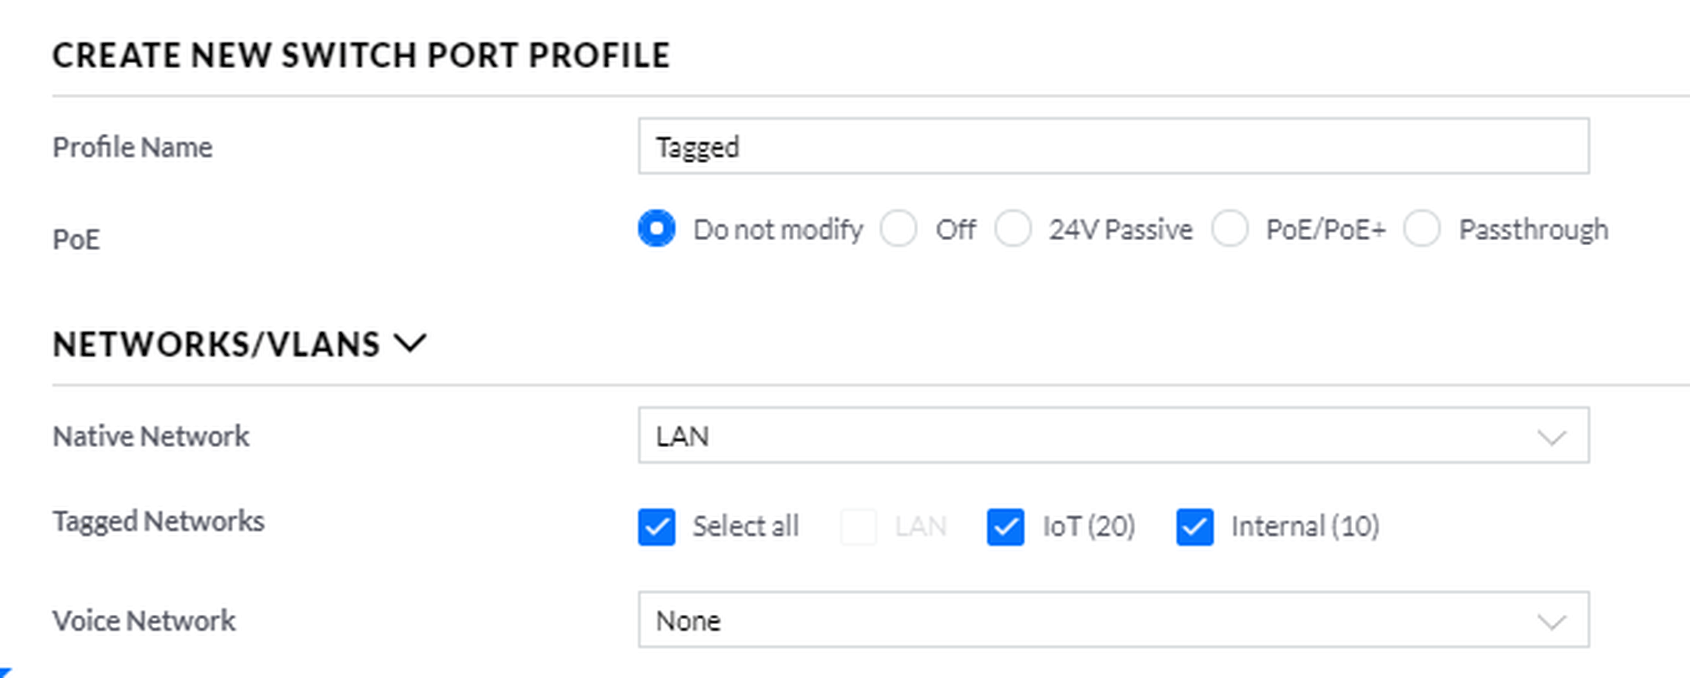The image size is (1690, 678).
Task: Select the 'Do not modify' PoE option
Action: (x=657, y=229)
